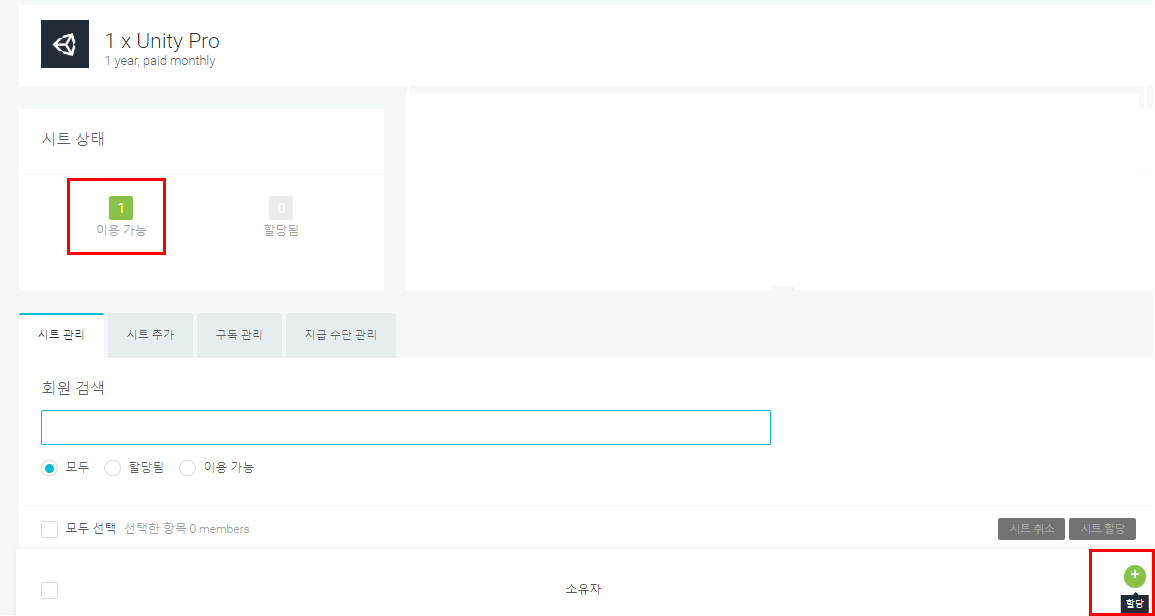The image size is (1155, 616).
Task: Click the Unity logo icon
Action: click(x=65, y=44)
